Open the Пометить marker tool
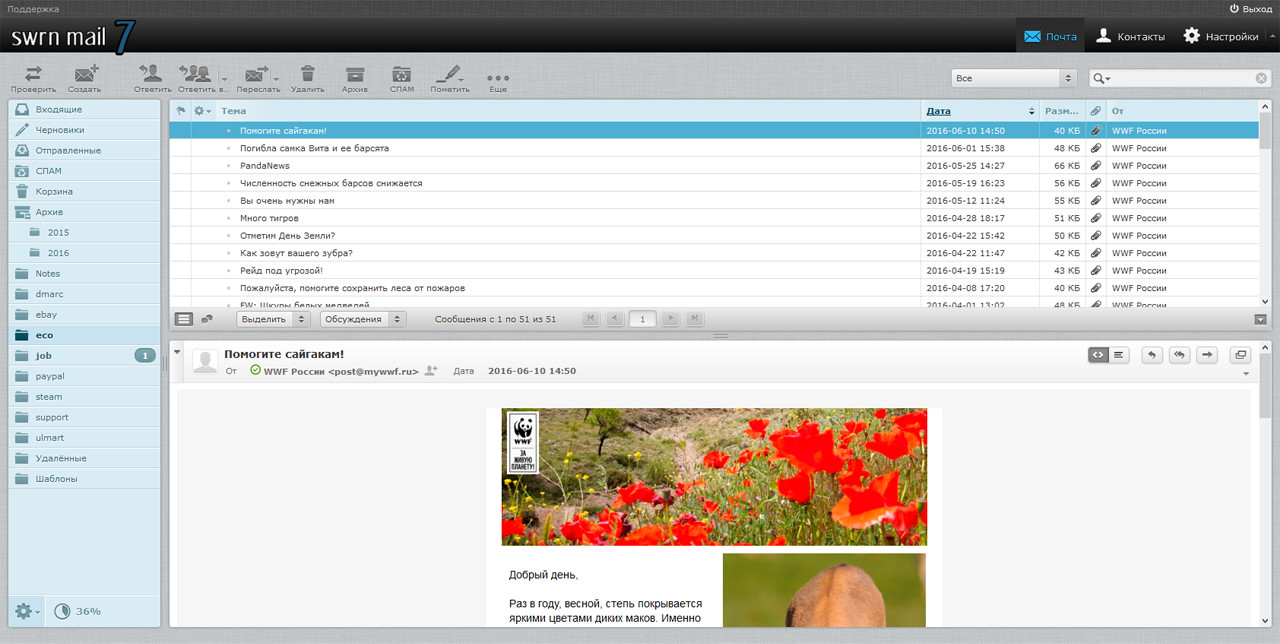 click(x=449, y=78)
